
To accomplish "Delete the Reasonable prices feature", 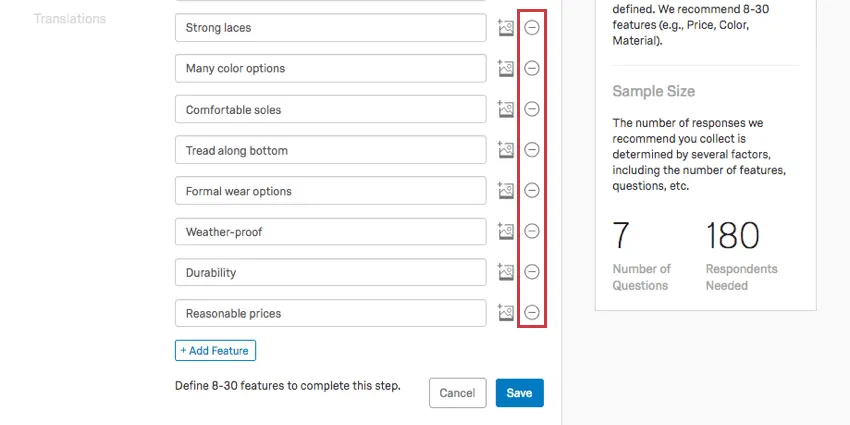I will coord(532,312).
